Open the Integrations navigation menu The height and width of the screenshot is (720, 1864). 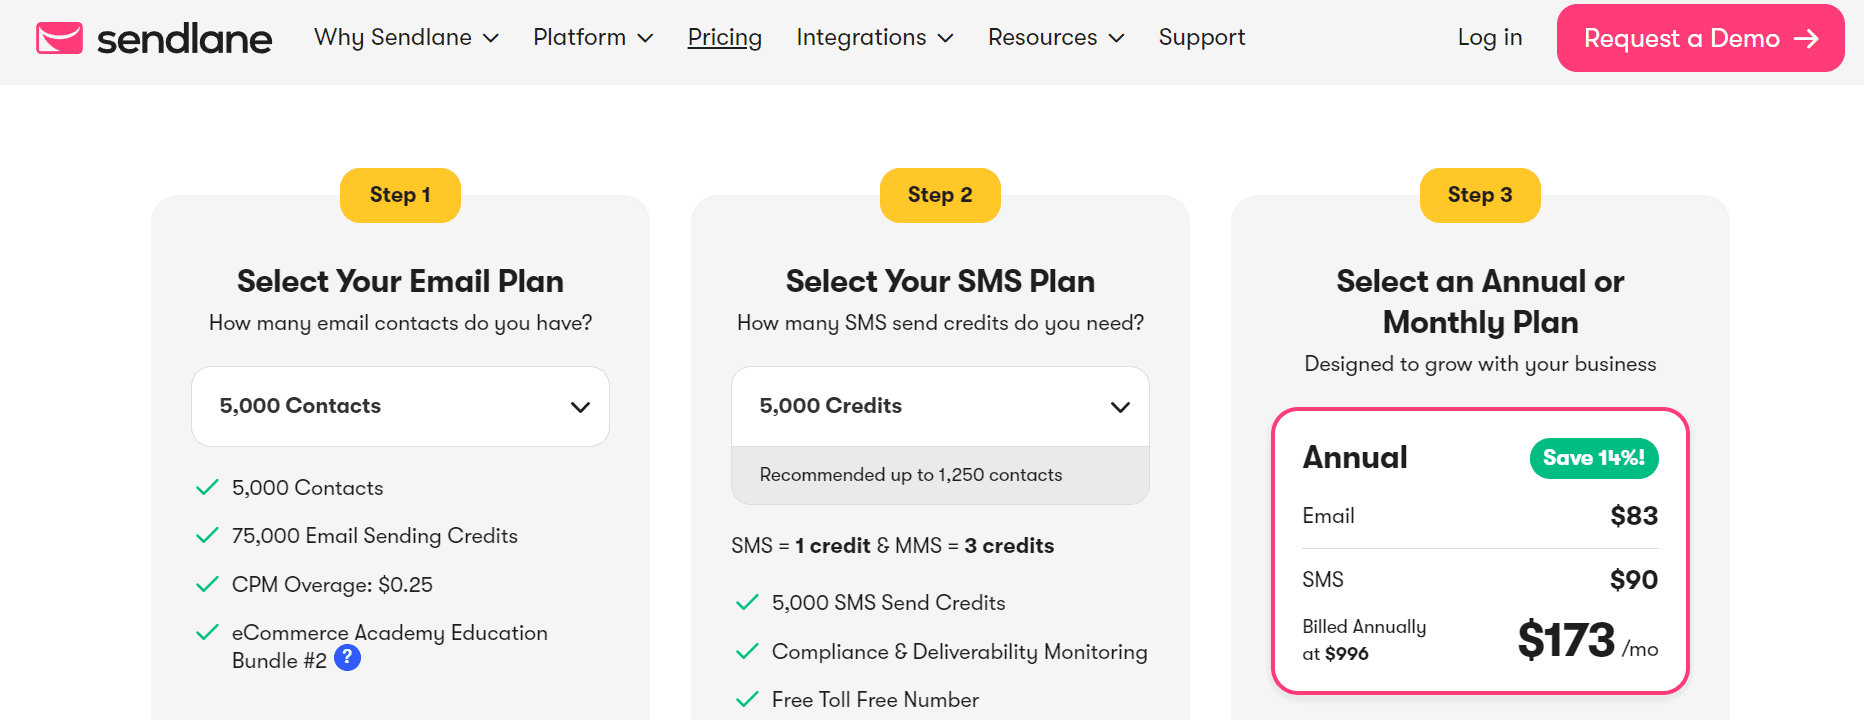point(874,38)
